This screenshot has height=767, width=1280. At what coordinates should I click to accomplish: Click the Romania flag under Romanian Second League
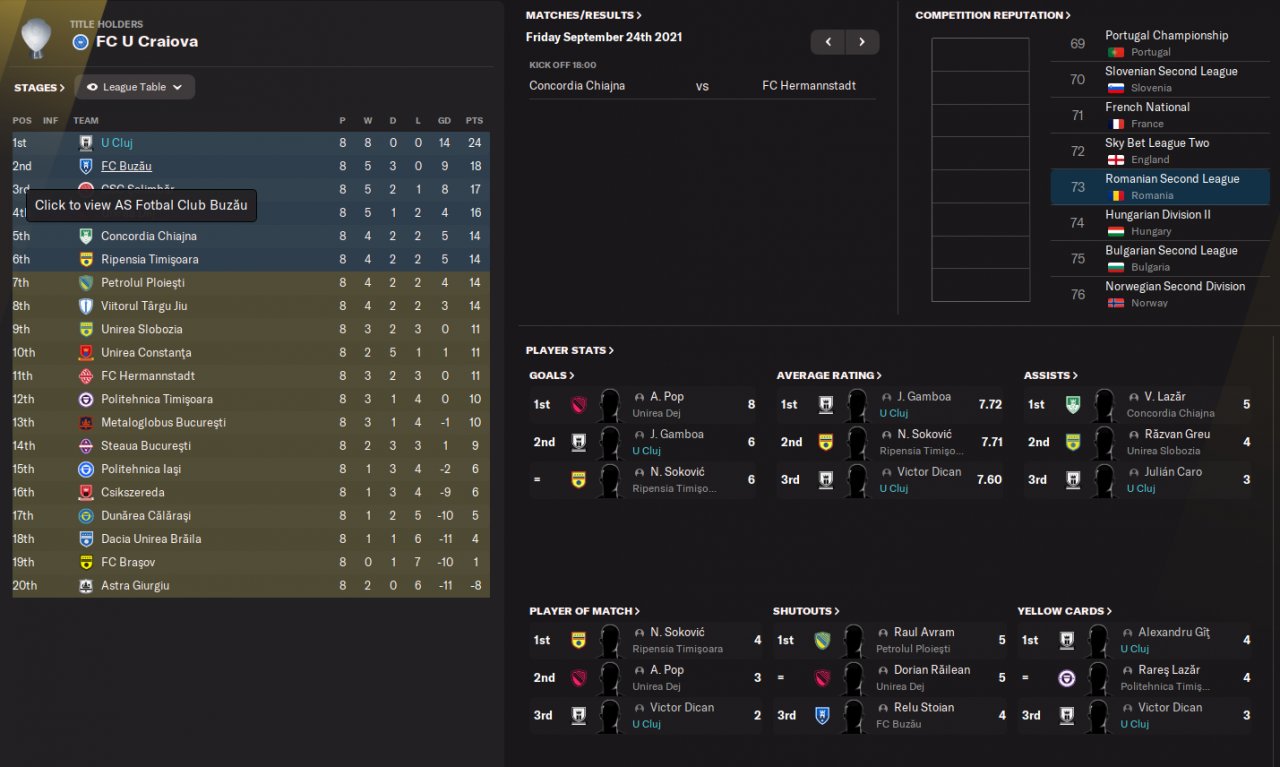(1115, 196)
